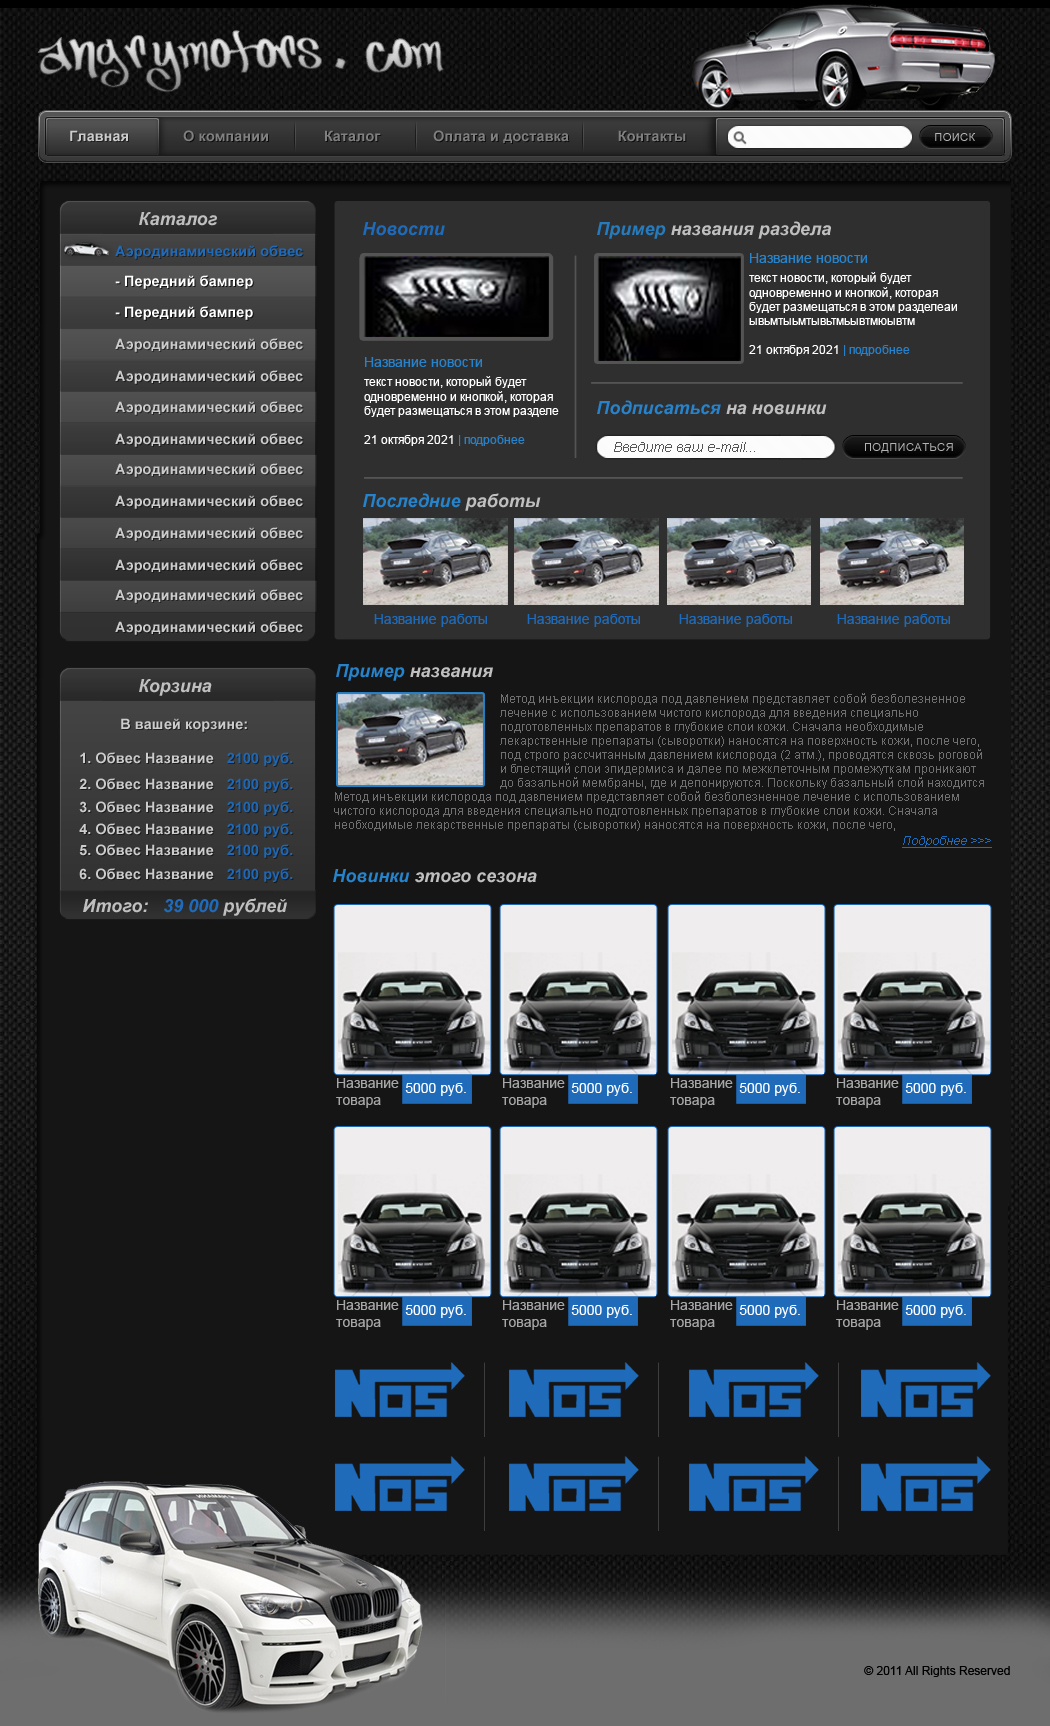The height and width of the screenshot is (1726, 1050).
Task: Open the О компании menu item
Action: [x=226, y=136]
